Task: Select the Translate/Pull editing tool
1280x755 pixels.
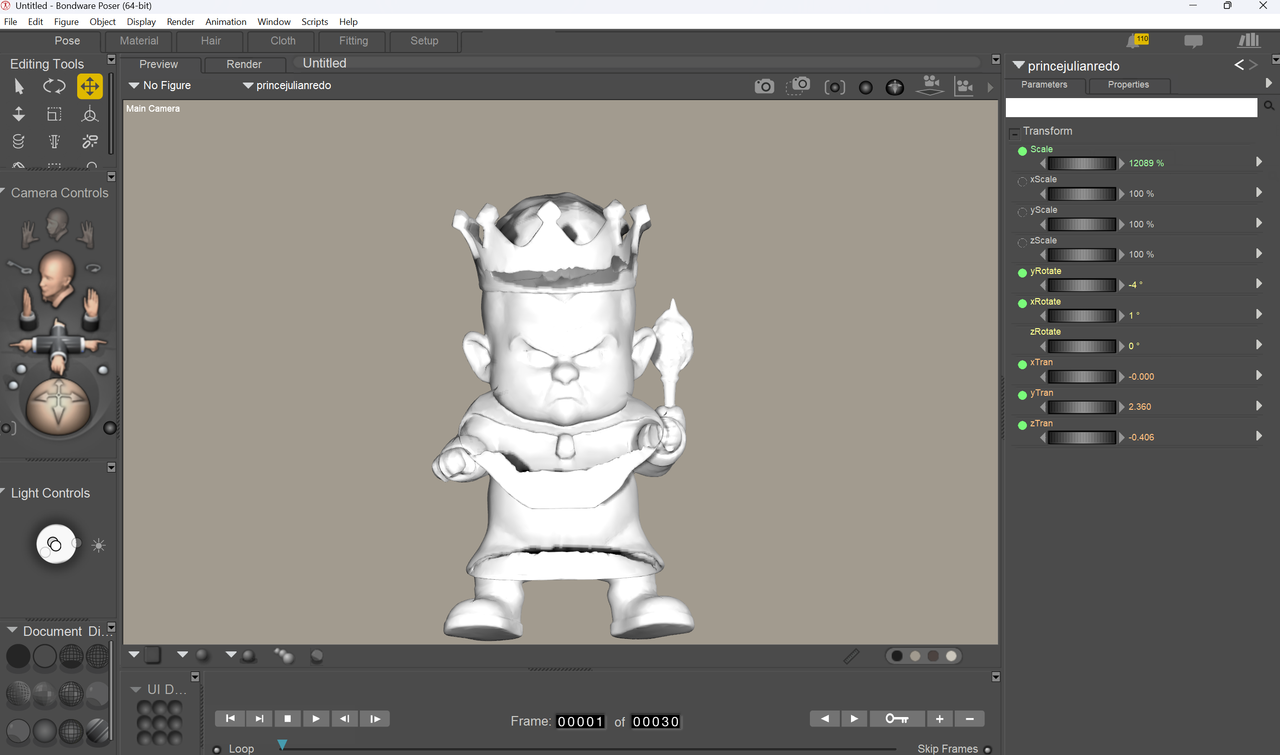Action: (x=90, y=86)
